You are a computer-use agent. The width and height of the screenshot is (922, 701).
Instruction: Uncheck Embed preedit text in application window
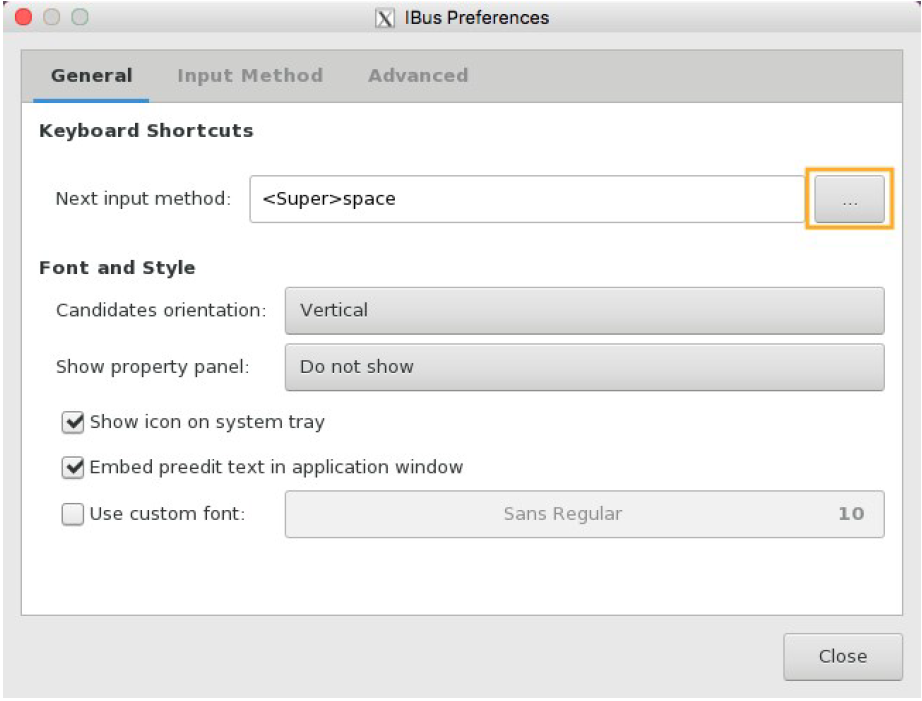click(73, 467)
